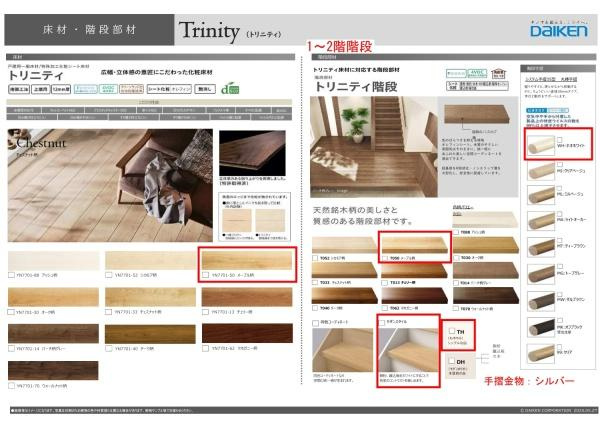Pick the T030 oak stair tread sample

[486, 245]
